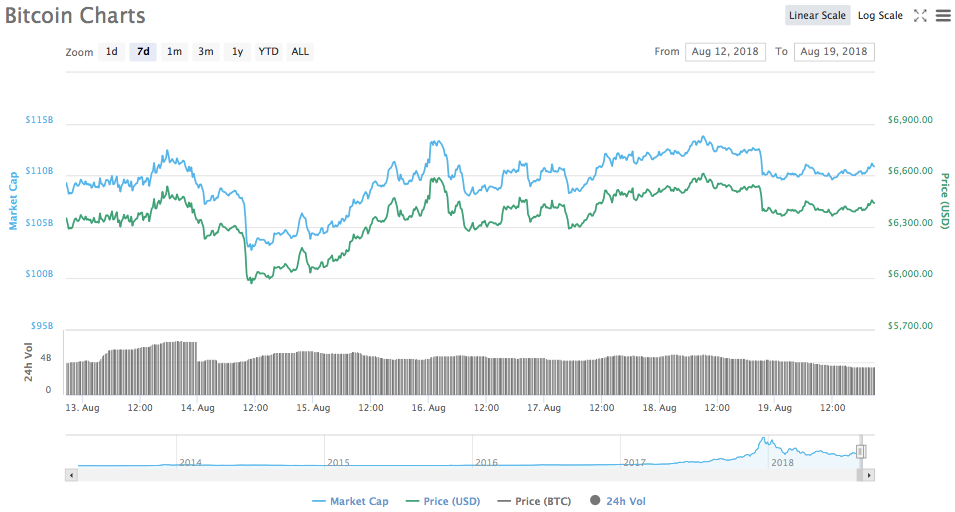955x512 pixels.
Task: Toggle Market Cap series in legend
Action: point(350,501)
